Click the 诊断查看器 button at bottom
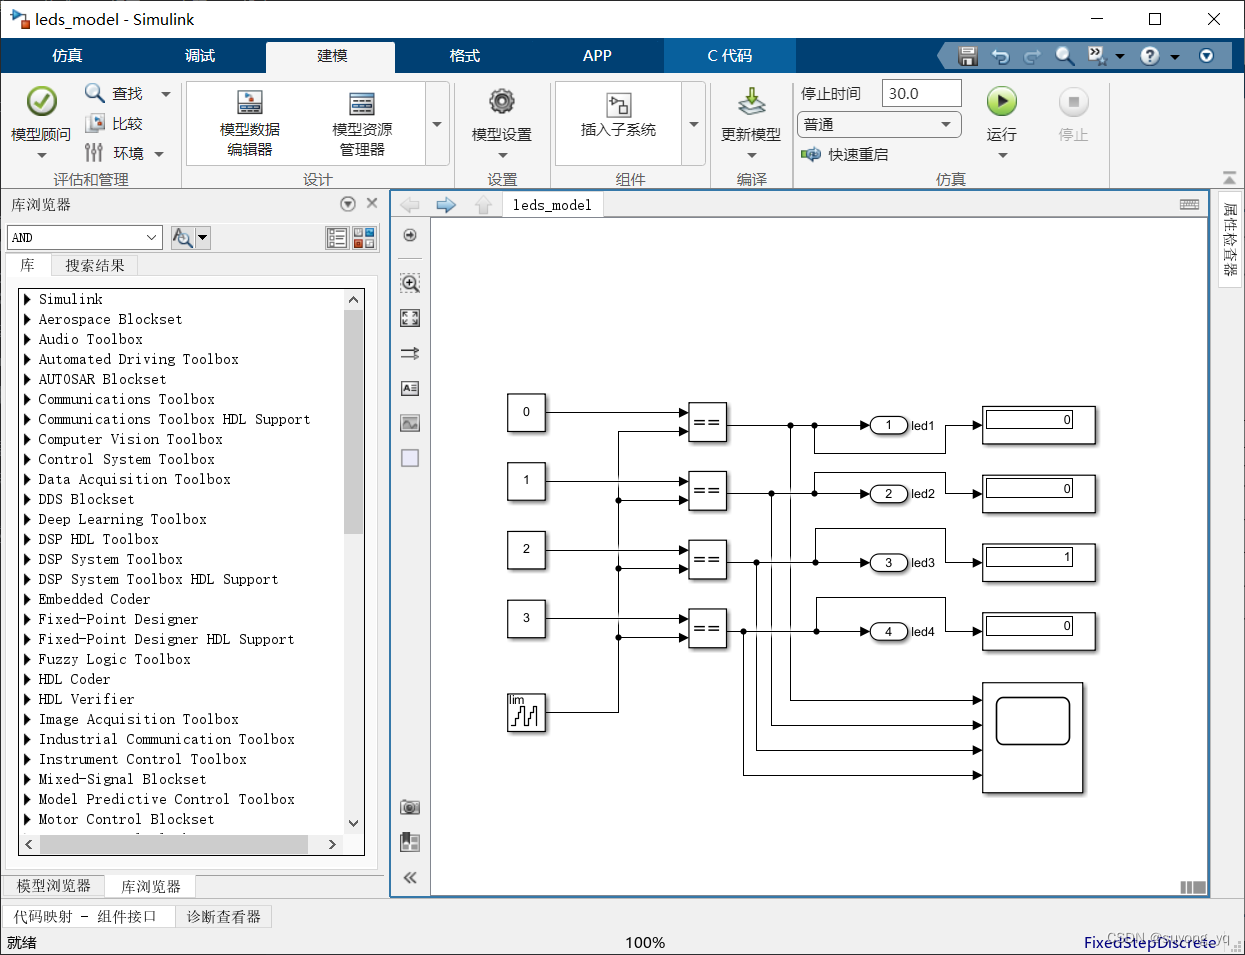 coord(223,916)
